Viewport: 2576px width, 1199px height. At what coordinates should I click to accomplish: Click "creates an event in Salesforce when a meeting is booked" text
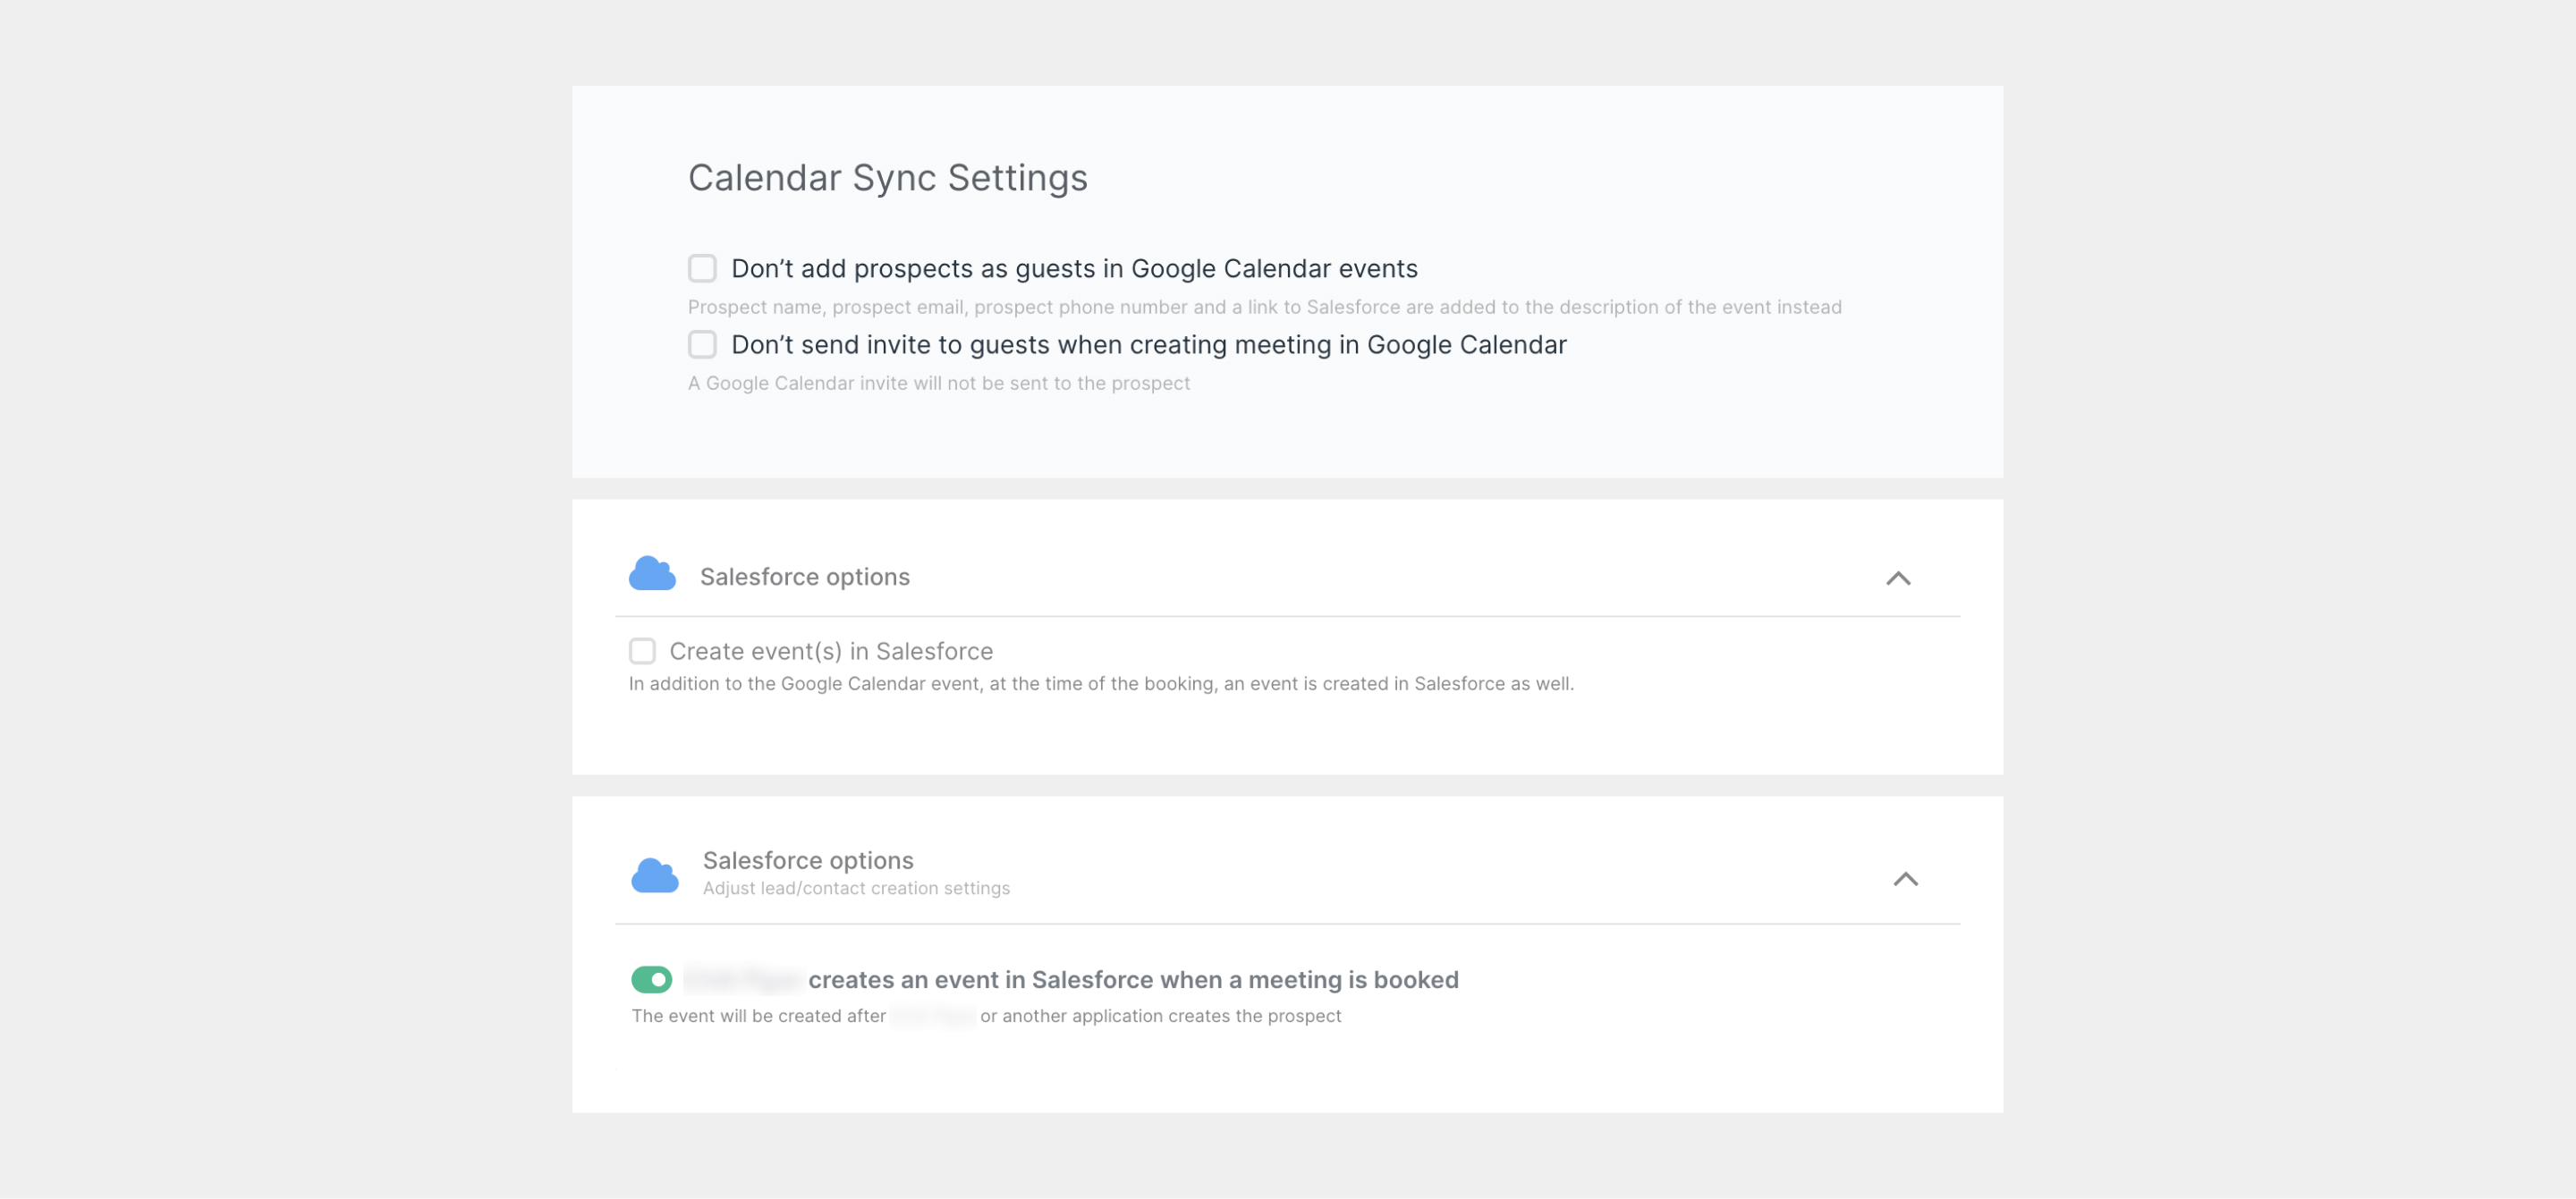coord(1132,980)
